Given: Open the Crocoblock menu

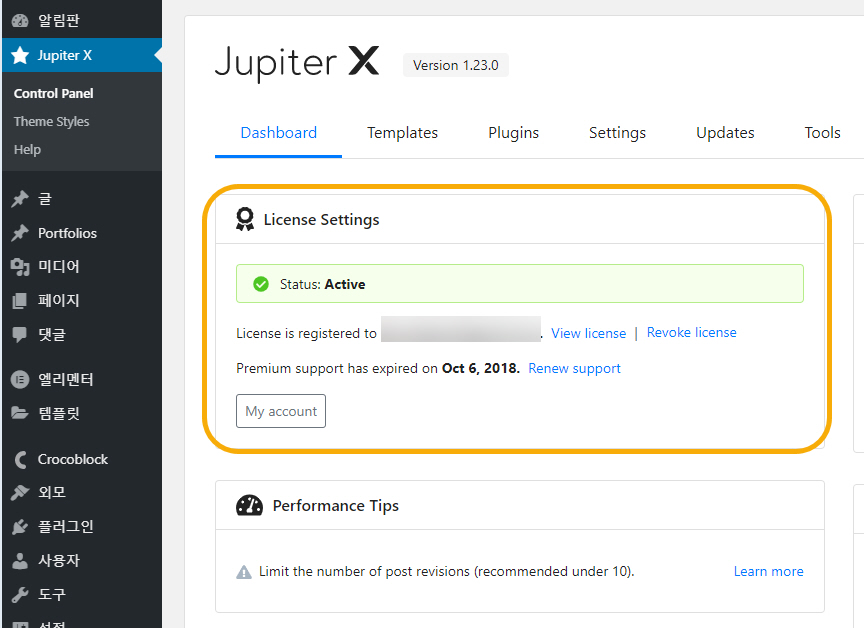Looking at the screenshot, I should (82, 459).
